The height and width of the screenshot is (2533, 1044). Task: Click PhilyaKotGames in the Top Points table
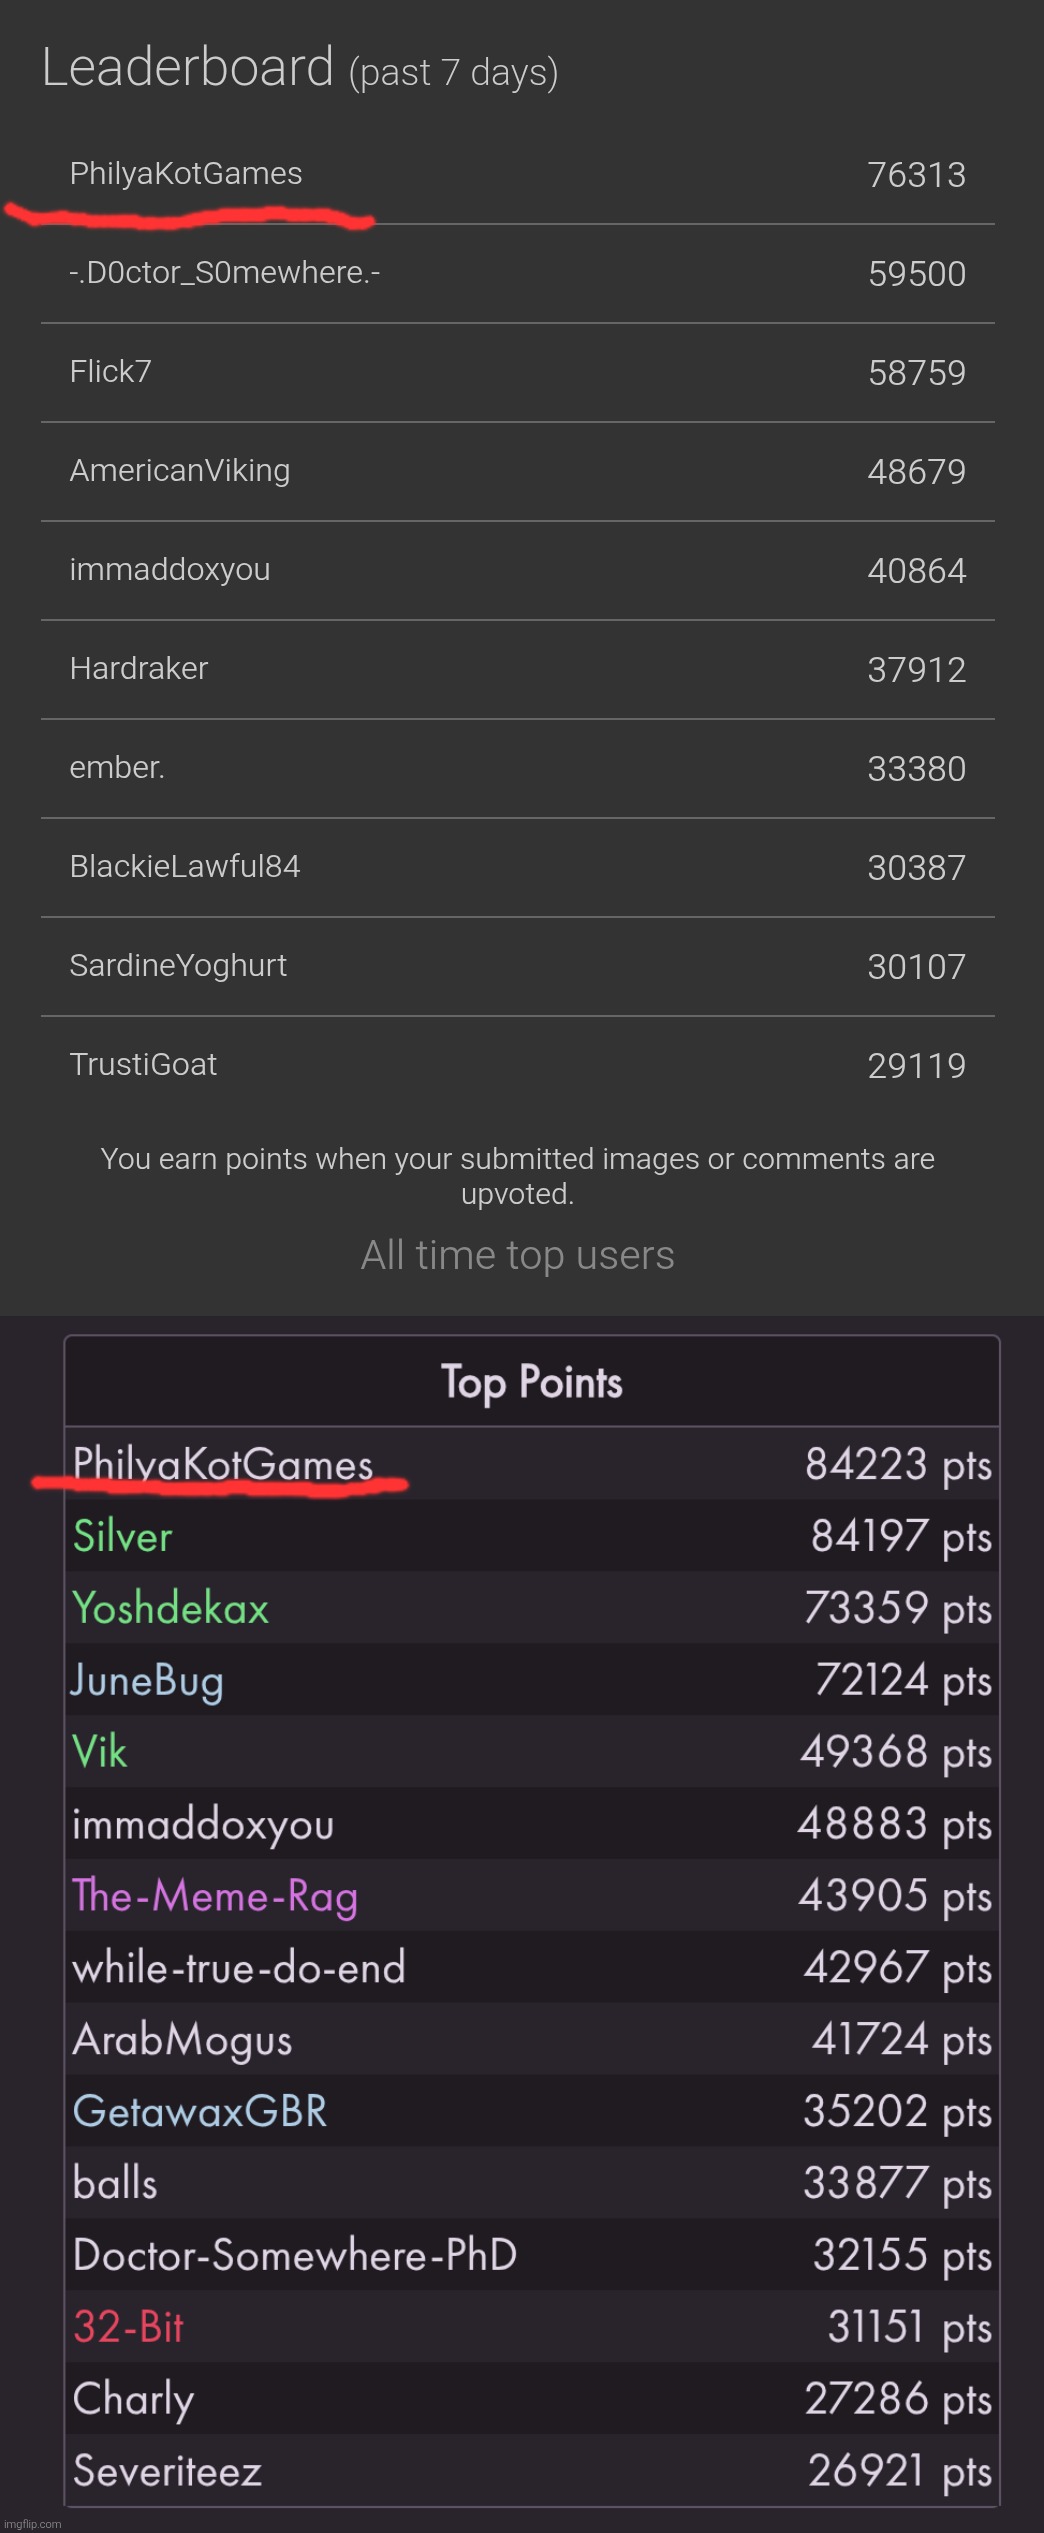(223, 1464)
